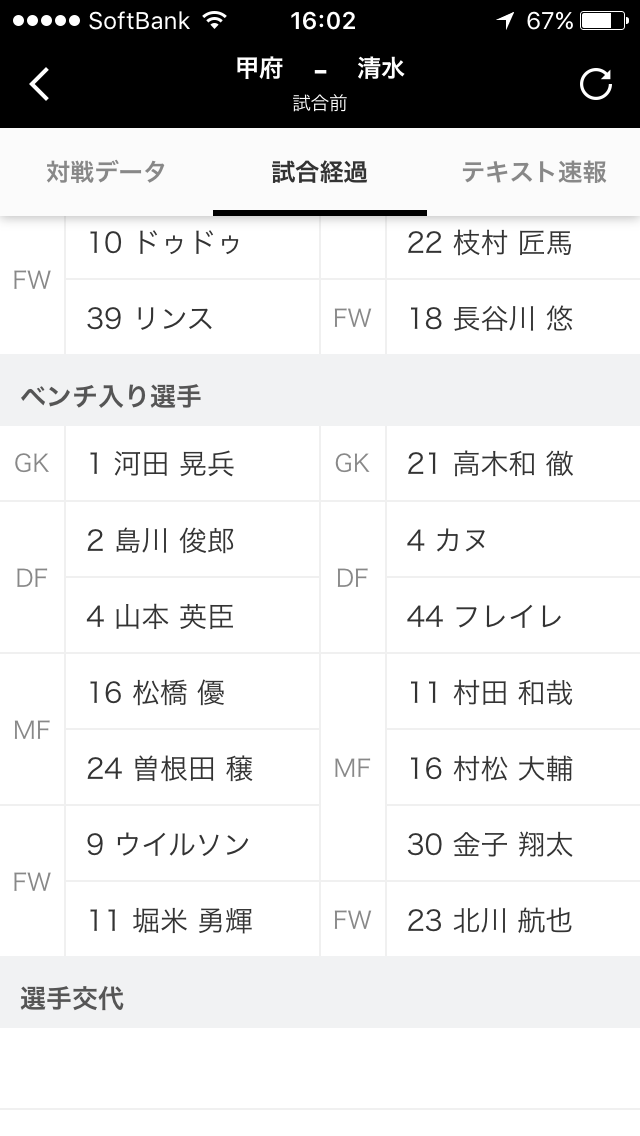Switch to テキスト速報 tab
The height and width of the screenshot is (1136, 640).
[534, 172]
